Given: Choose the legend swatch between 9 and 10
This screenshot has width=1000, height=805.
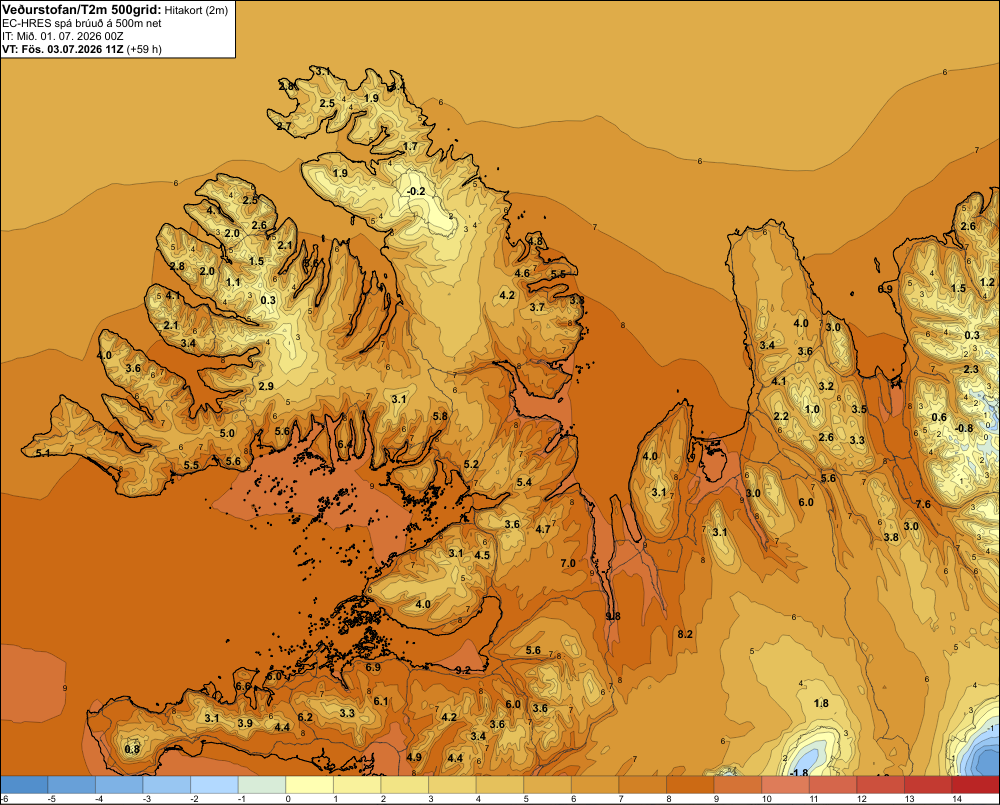Looking at the screenshot, I should pos(737,784).
